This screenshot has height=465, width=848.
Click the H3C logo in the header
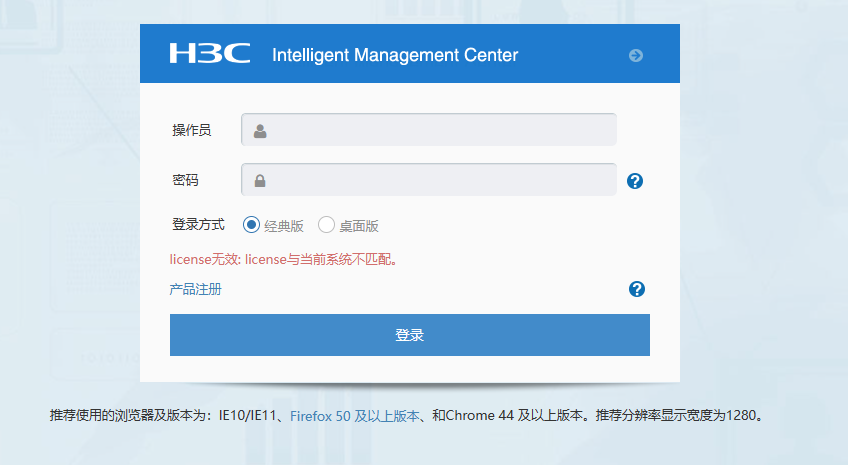pyautogui.click(x=209, y=54)
